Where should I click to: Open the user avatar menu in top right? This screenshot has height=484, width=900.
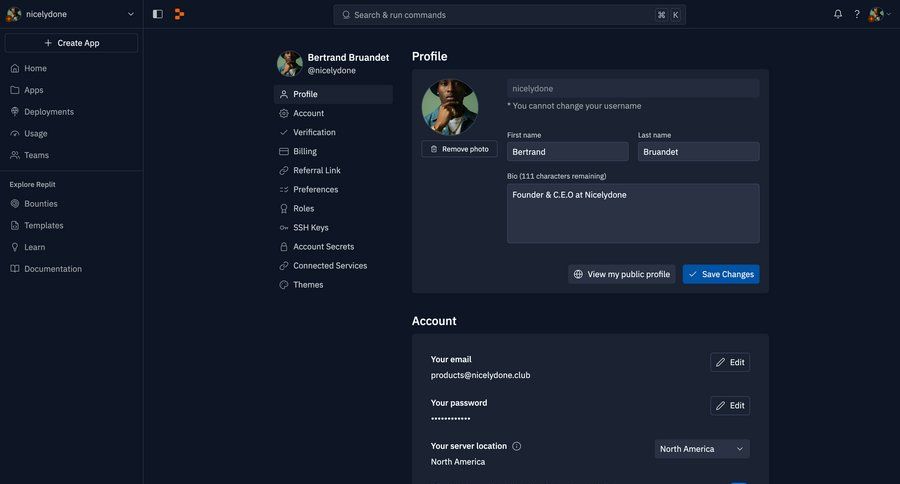(x=877, y=14)
